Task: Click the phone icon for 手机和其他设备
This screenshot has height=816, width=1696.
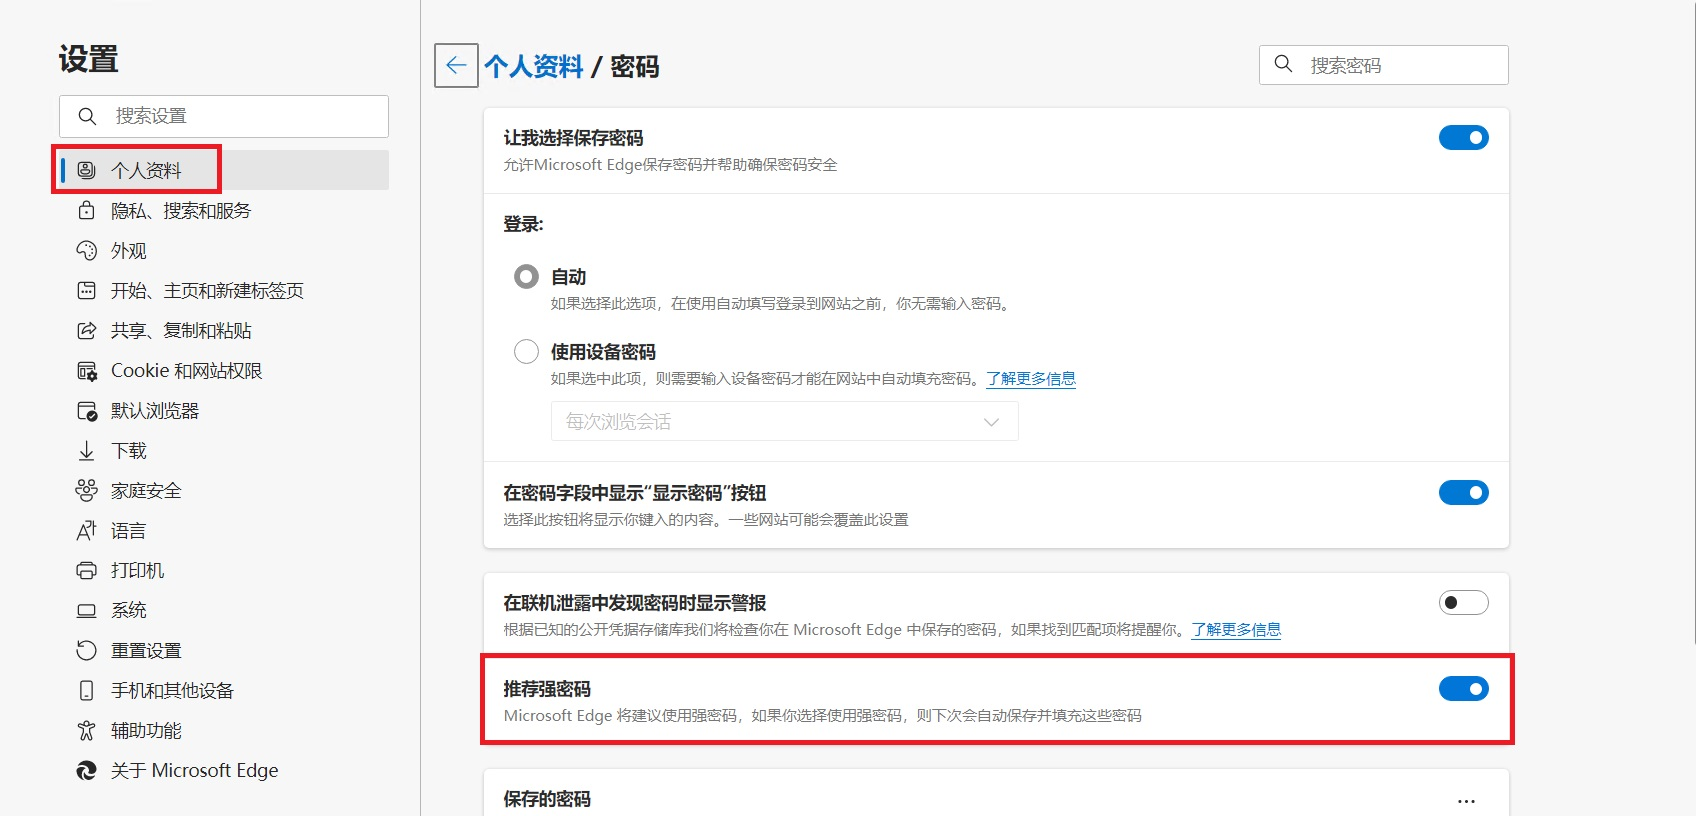Action: pyautogui.click(x=87, y=690)
